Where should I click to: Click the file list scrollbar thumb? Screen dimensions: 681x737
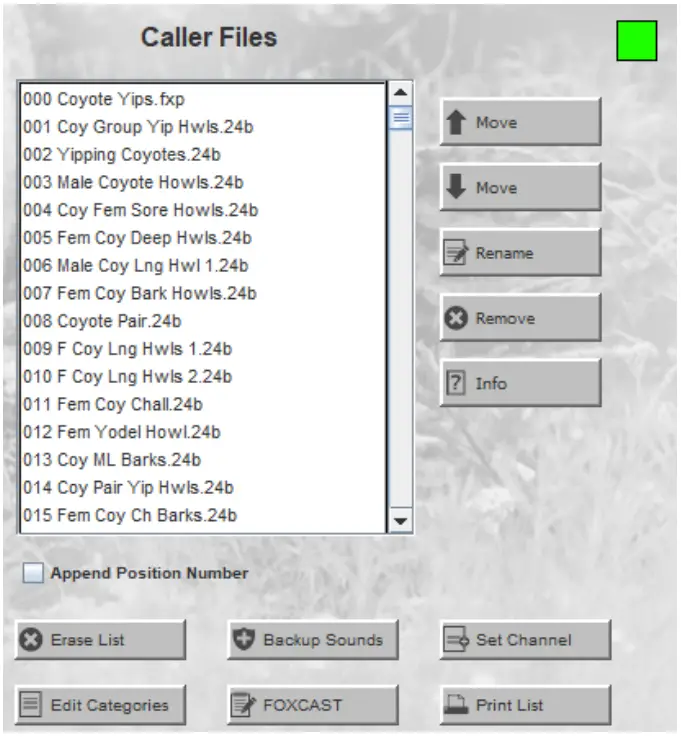(x=400, y=118)
